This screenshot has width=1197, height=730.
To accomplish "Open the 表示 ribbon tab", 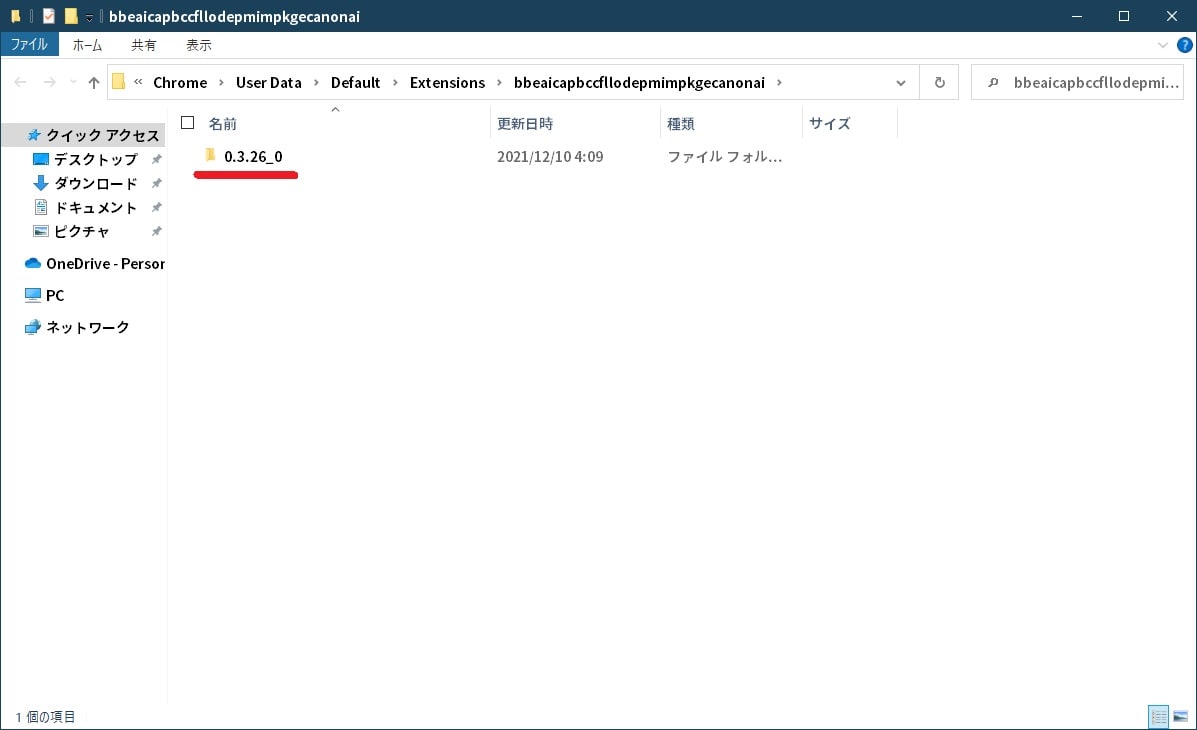I will pos(198,45).
